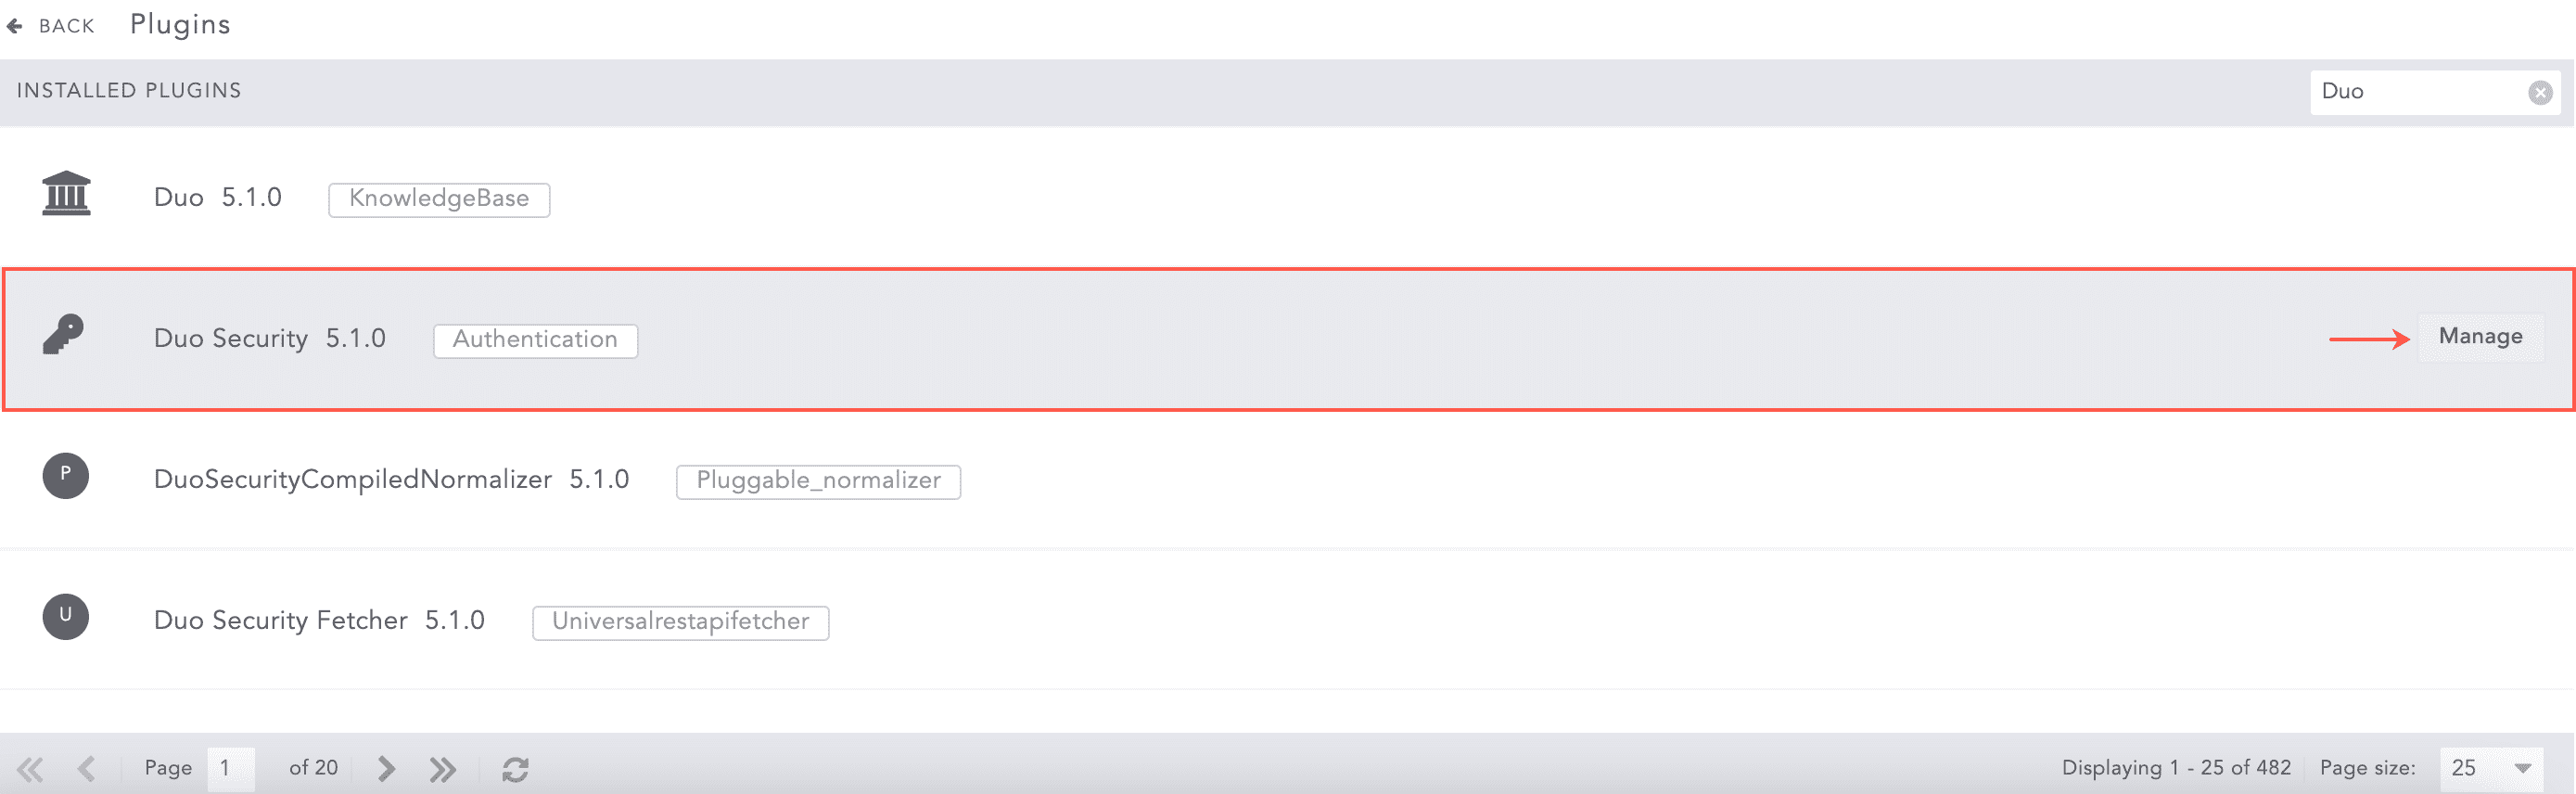Click the Universalrestapifetcher tag to expand details

pos(680,622)
